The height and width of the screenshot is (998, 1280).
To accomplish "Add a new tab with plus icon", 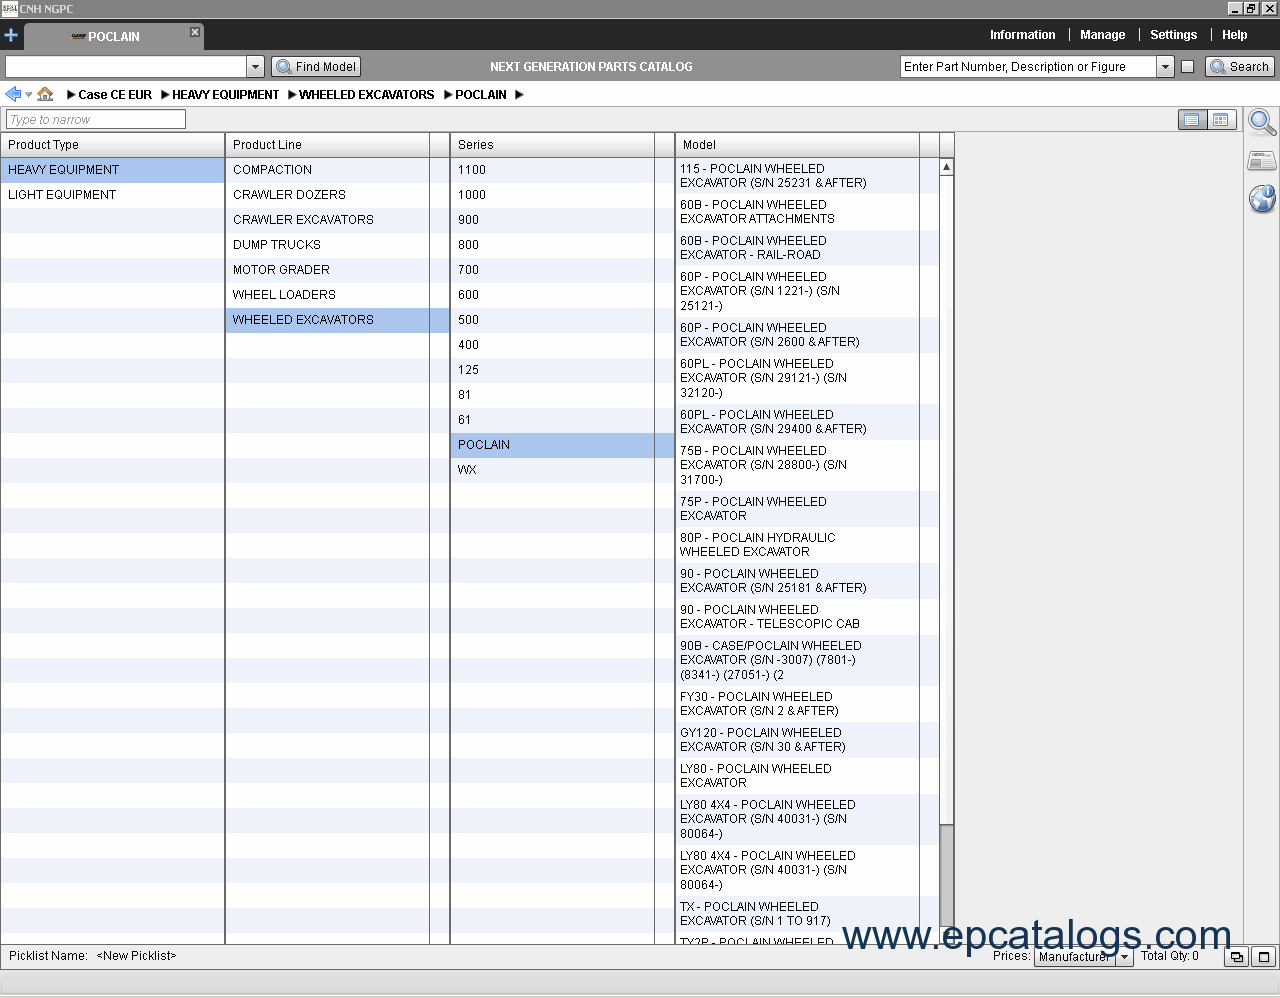I will [x=11, y=36].
